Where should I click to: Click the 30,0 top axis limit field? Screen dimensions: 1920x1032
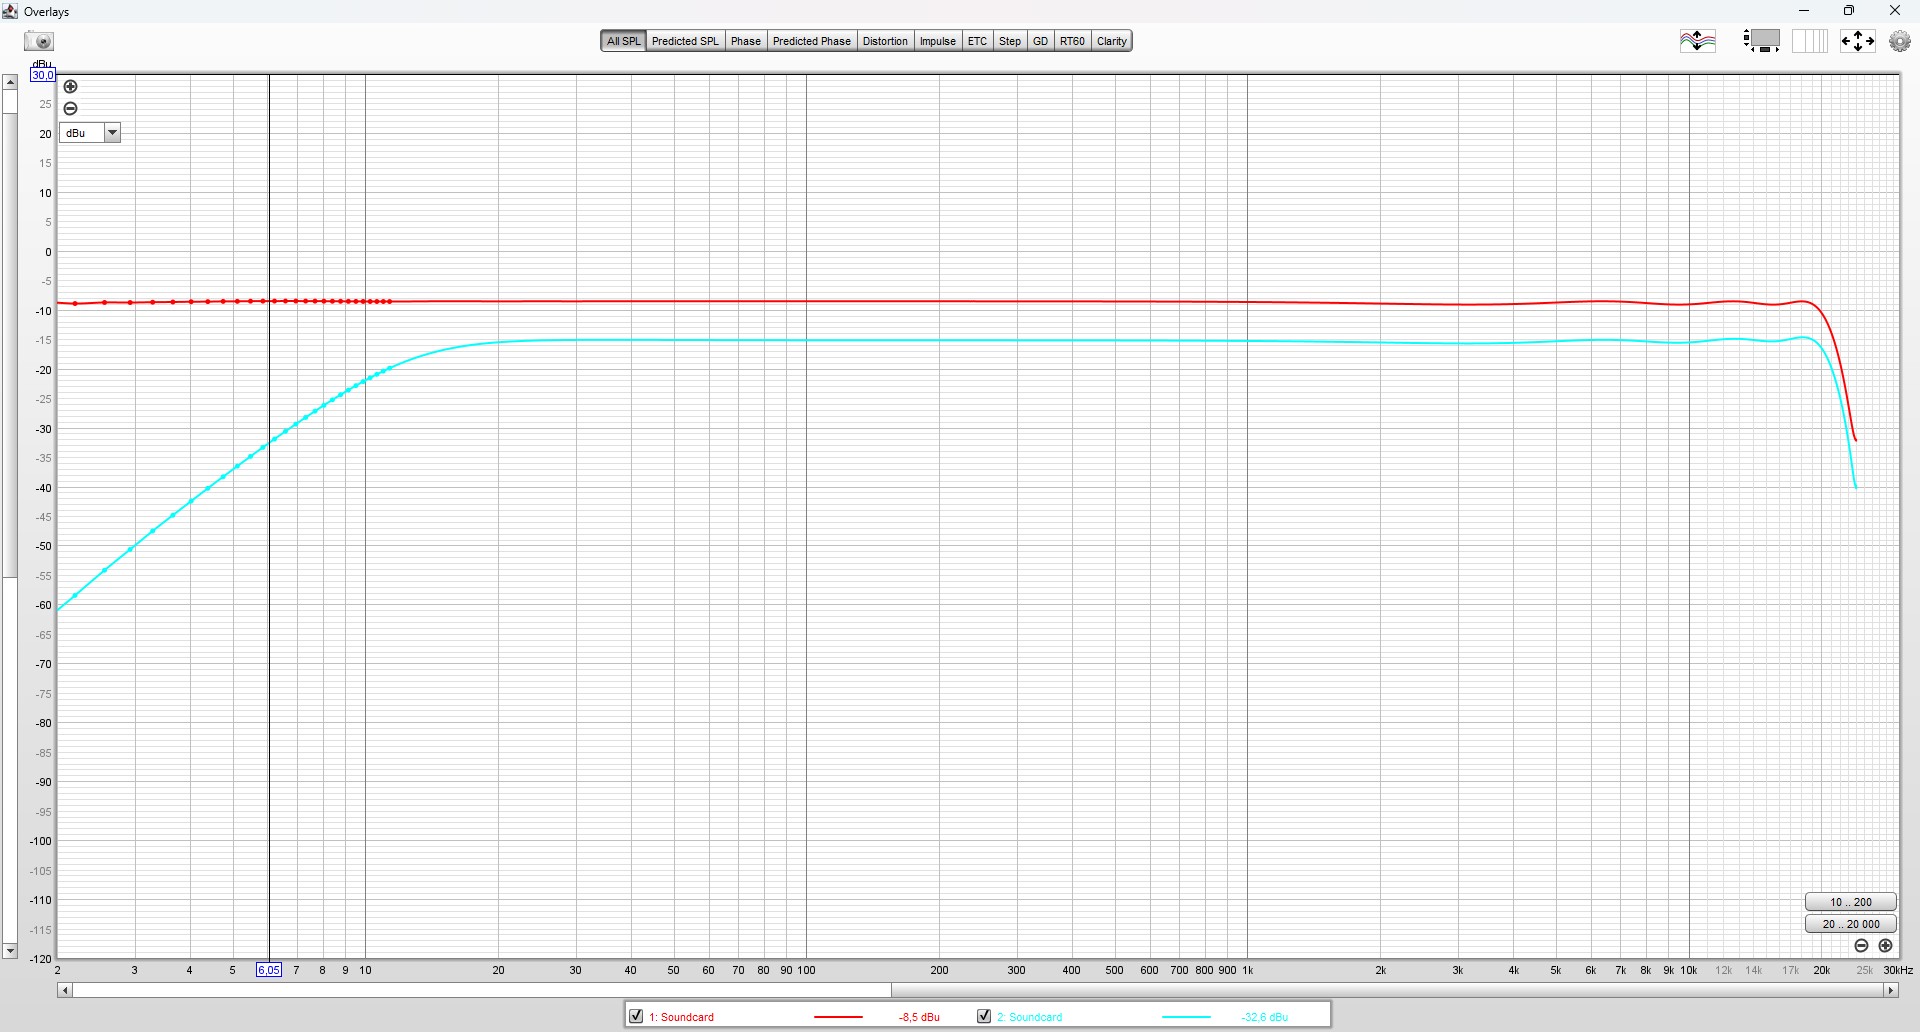[x=42, y=75]
